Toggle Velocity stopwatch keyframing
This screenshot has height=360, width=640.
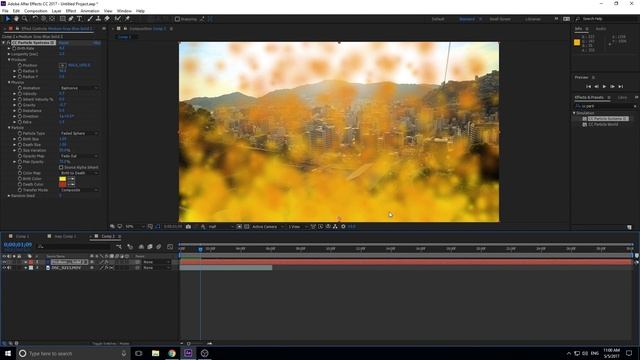click(x=20, y=94)
